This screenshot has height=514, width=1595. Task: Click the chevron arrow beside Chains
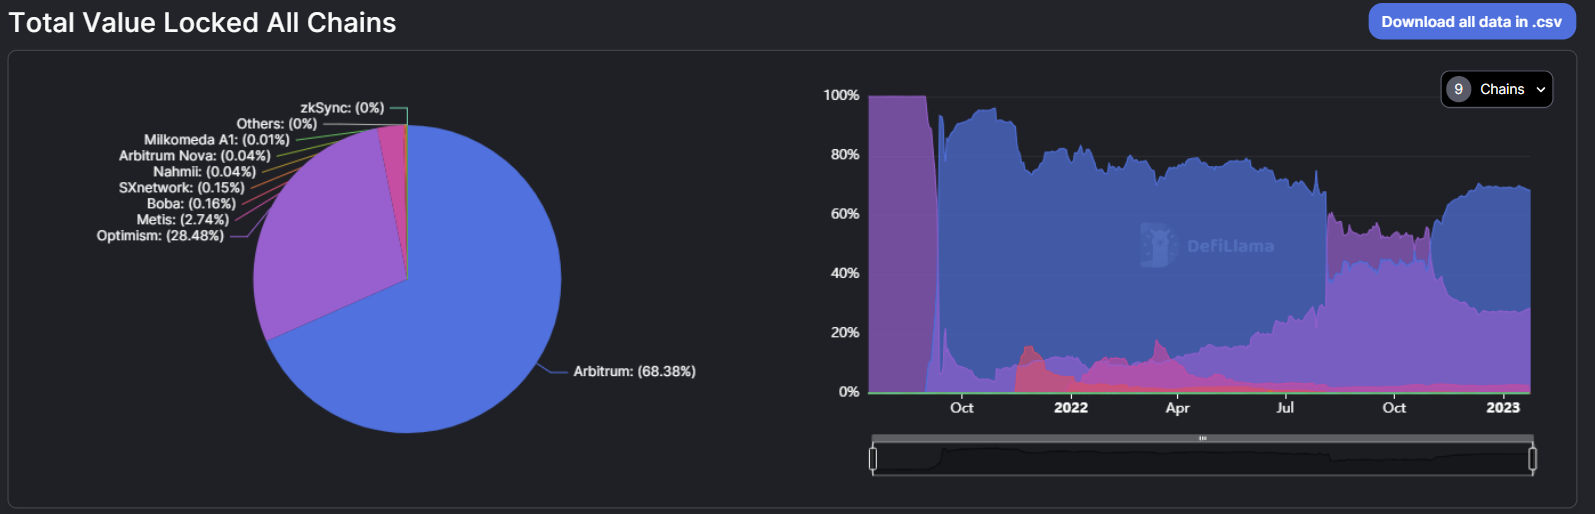point(1541,90)
